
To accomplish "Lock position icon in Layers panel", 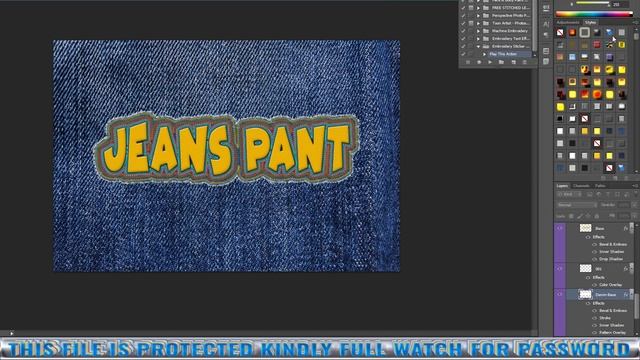I will pos(588,216).
